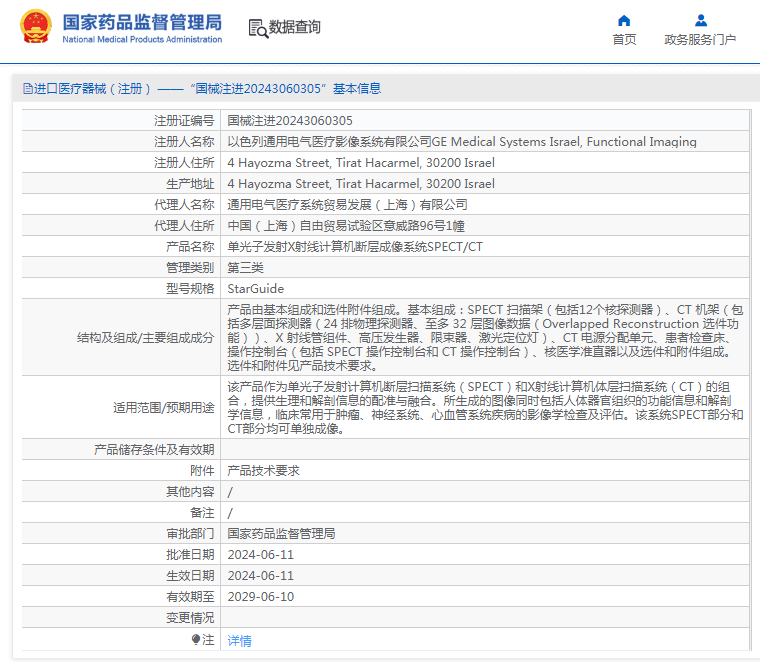
Task: Click the 首页 home icon
Action: click(624, 20)
